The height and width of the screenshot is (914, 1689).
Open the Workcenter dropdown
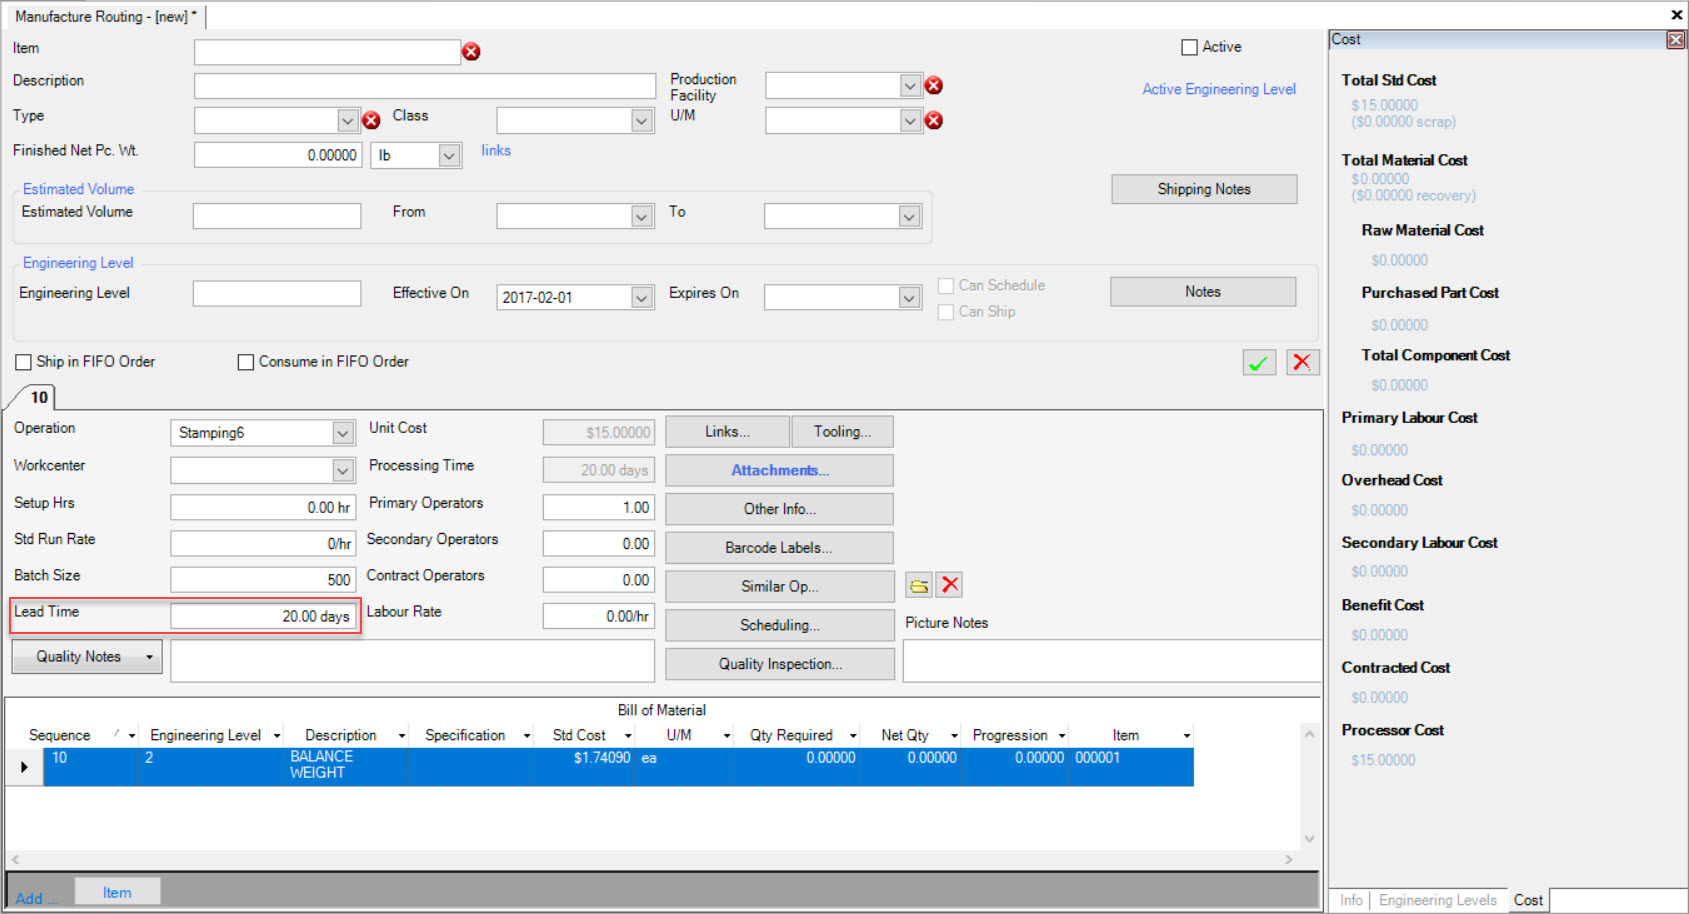pos(343,470)
